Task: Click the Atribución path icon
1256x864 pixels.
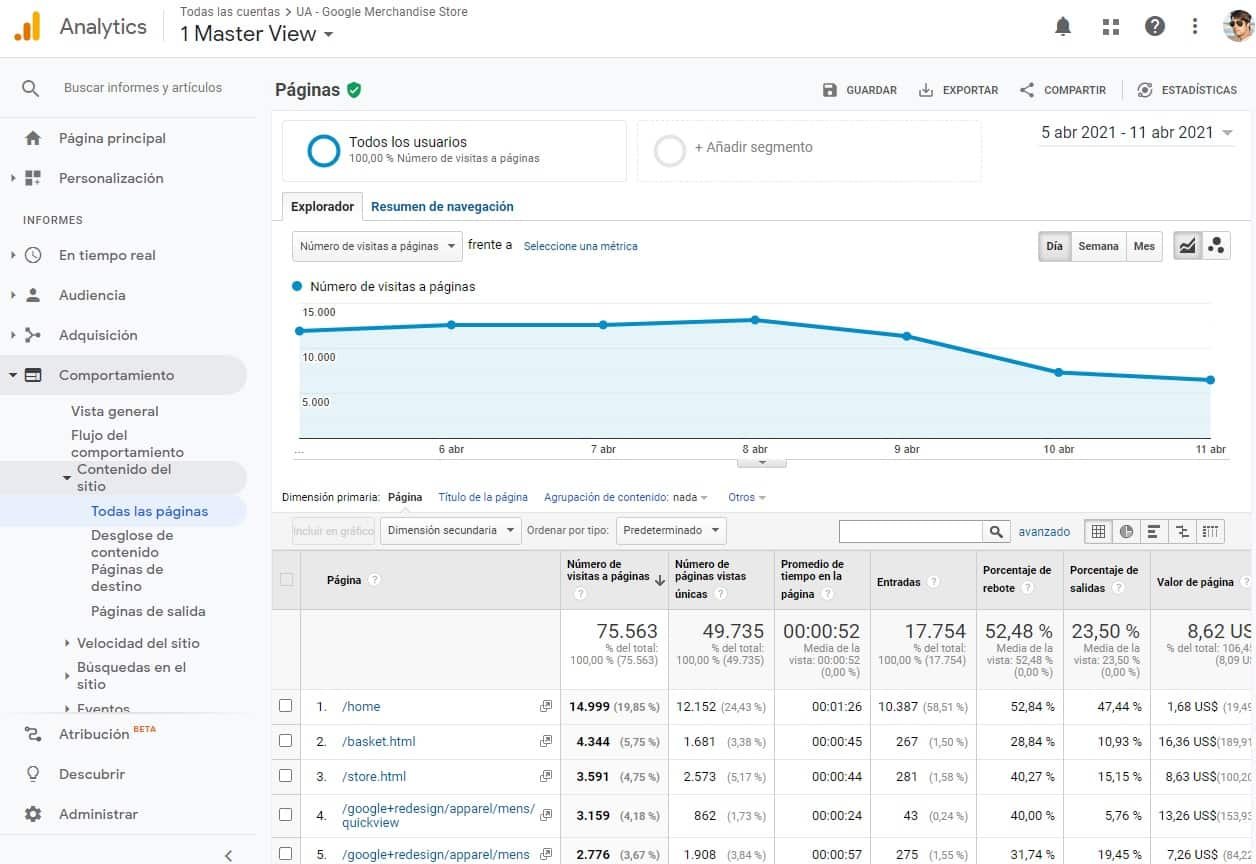Action: pyautogui.click(x=33, y=734)
